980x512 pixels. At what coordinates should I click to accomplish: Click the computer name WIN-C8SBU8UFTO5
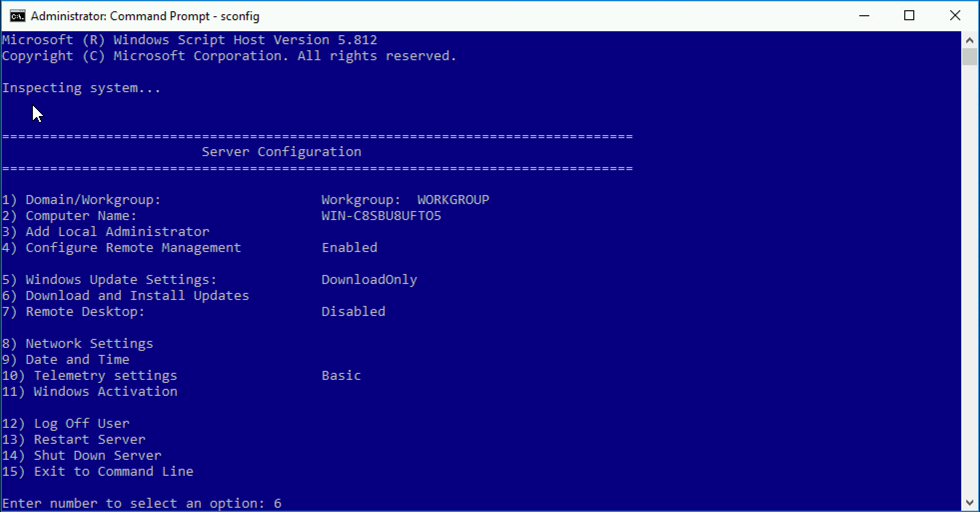point(381,216)
